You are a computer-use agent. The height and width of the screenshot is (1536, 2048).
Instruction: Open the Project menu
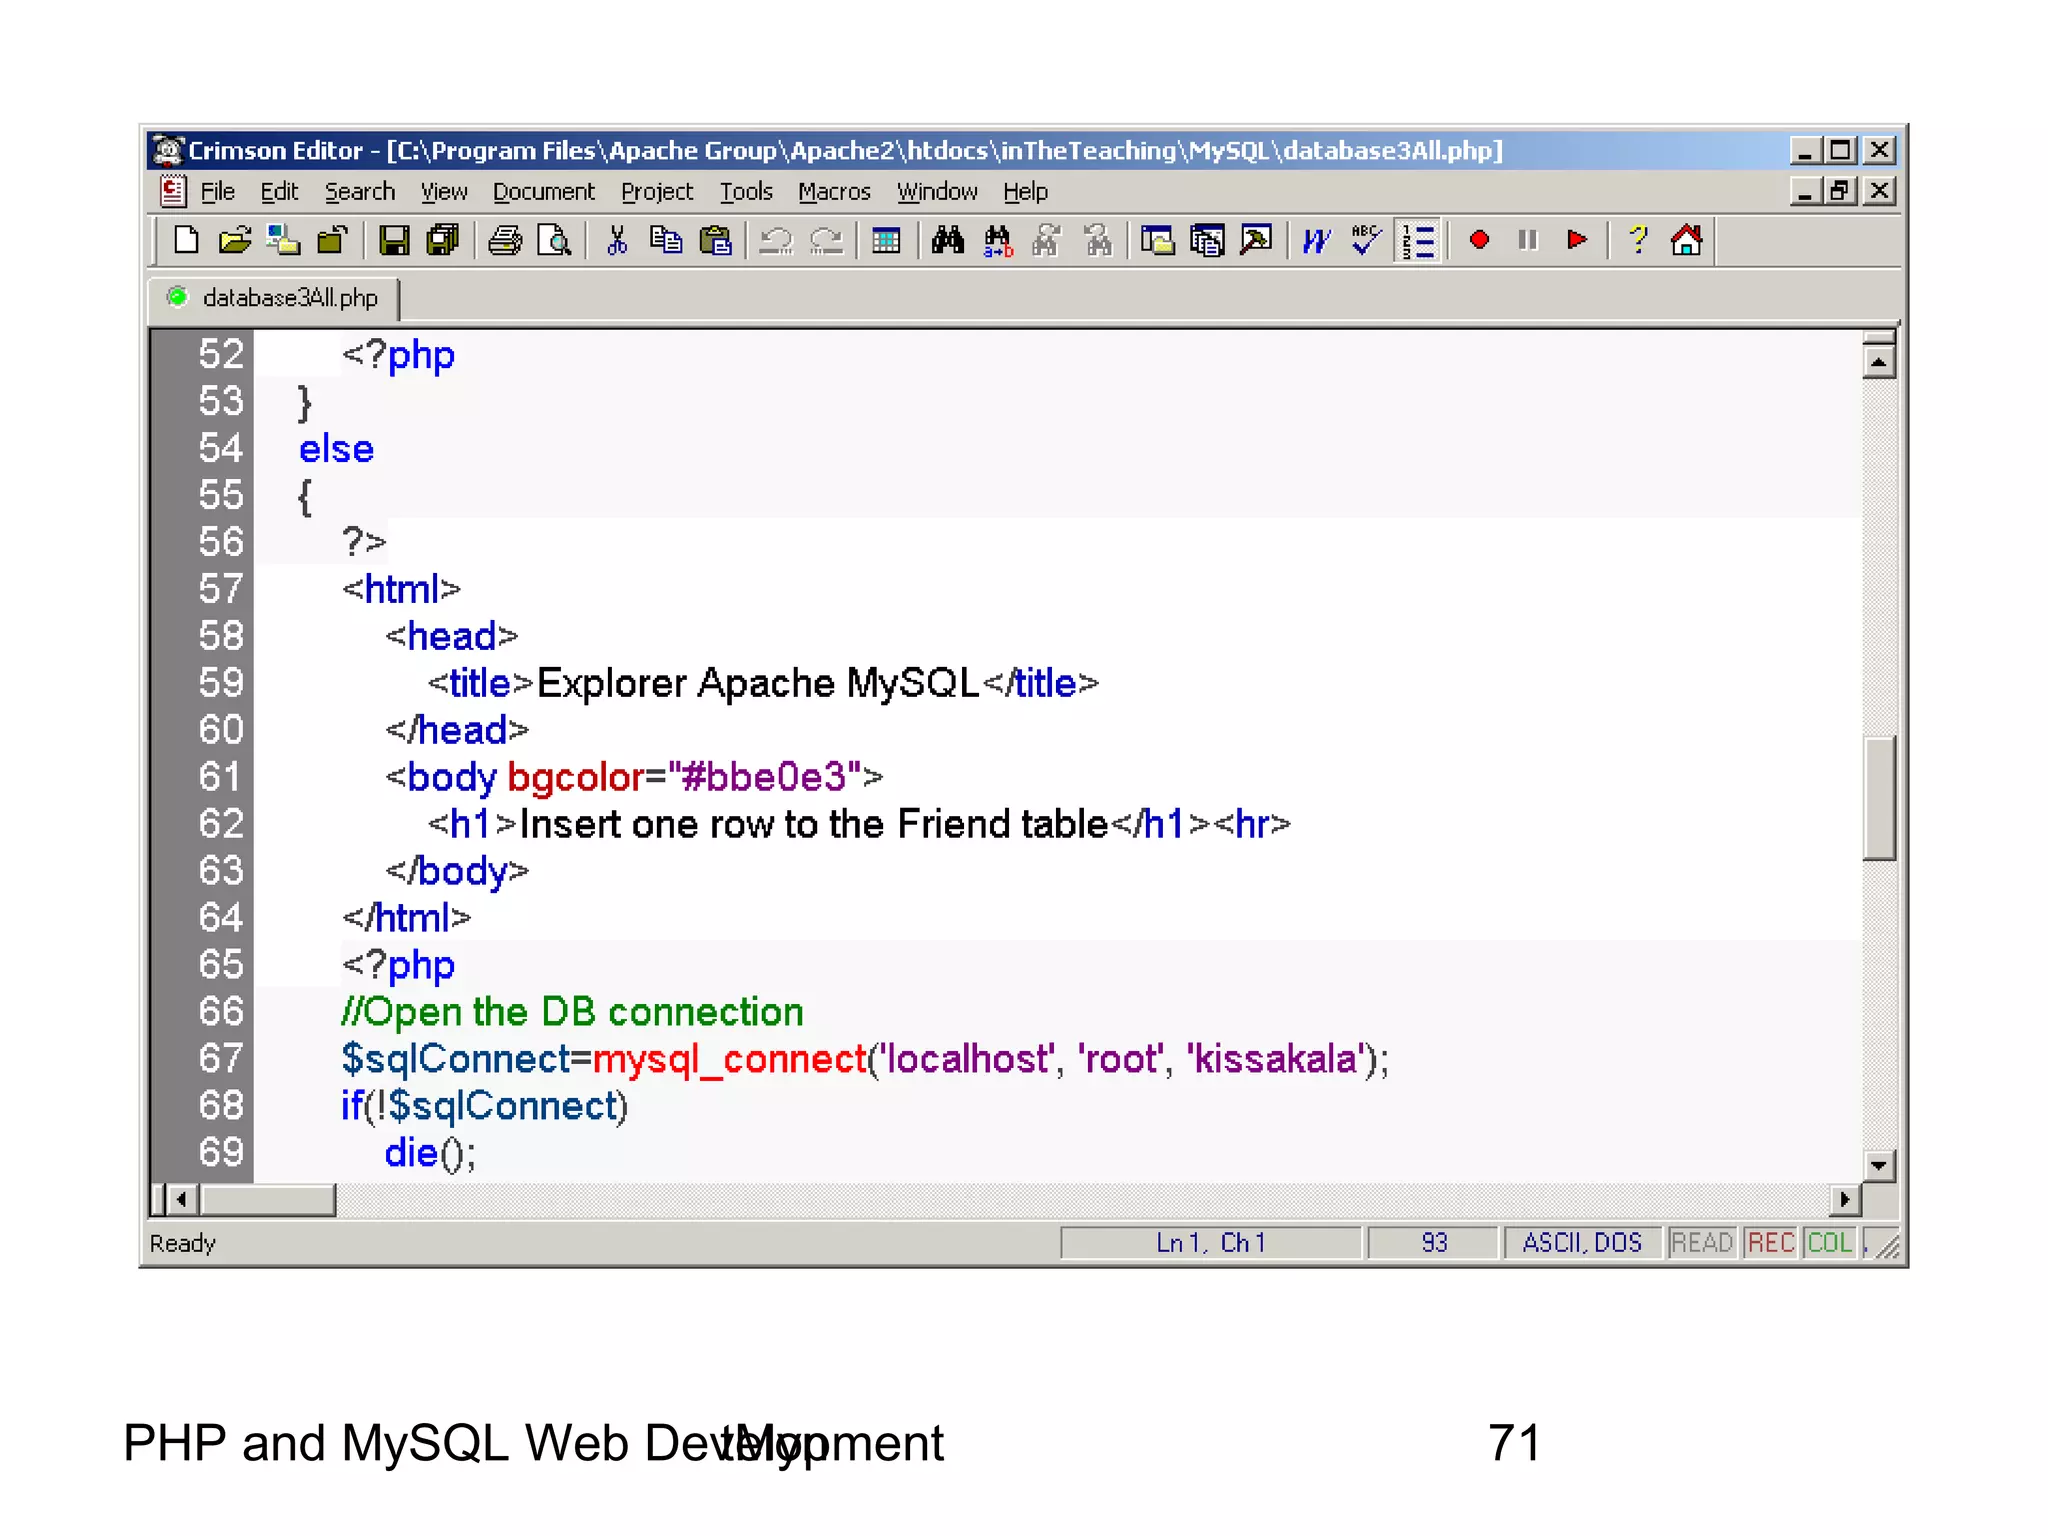(657, 192)
